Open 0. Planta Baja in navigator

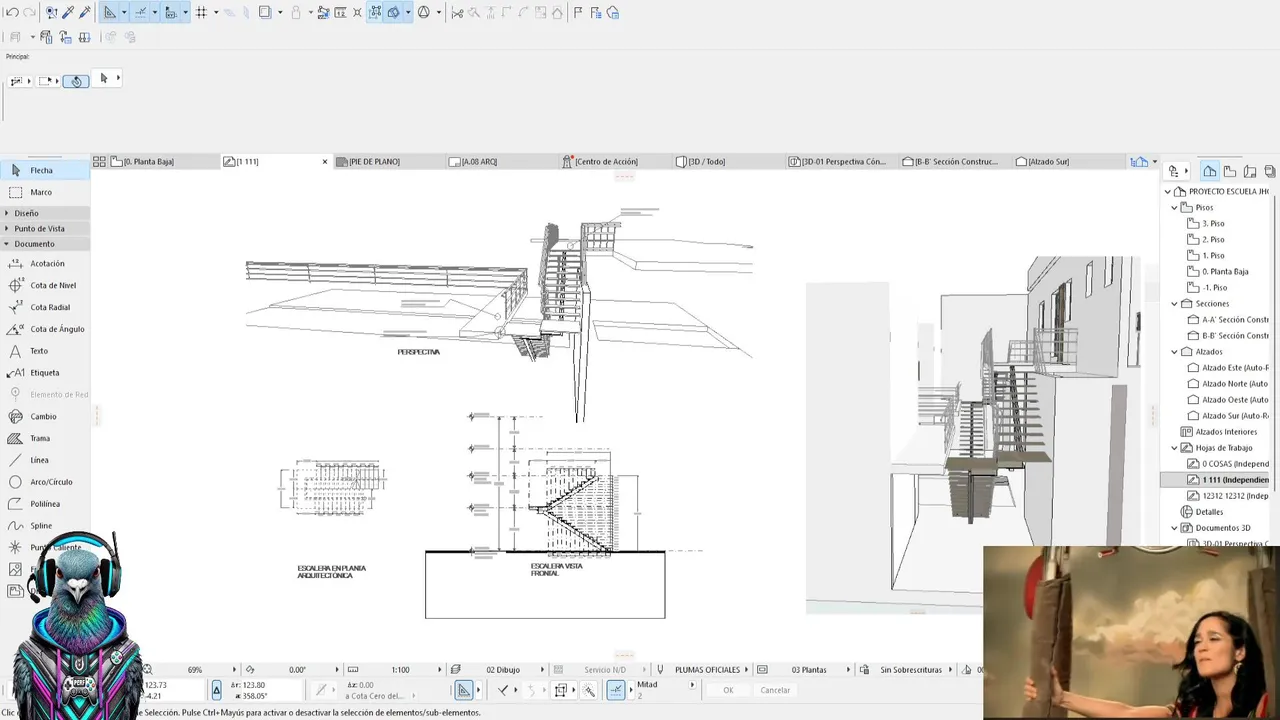point(1225,271)
